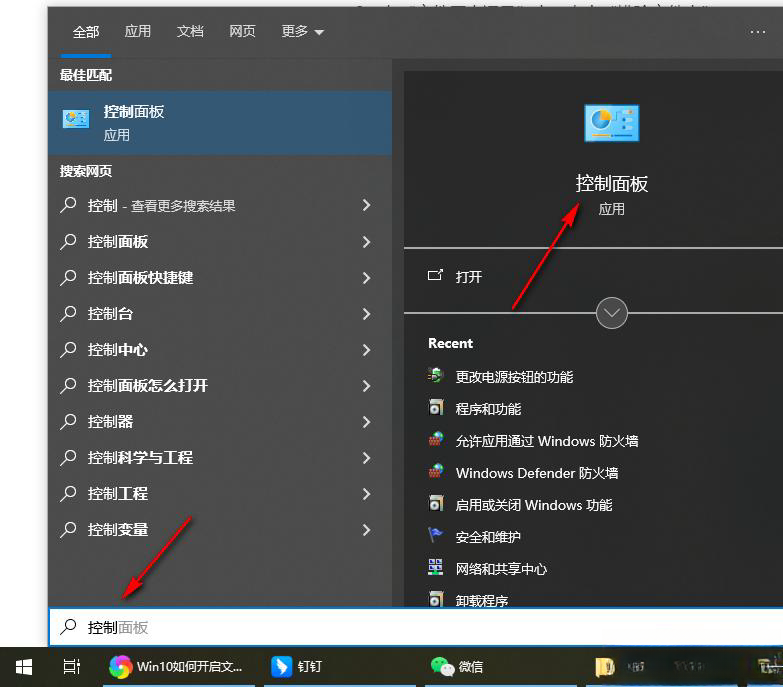
Task: Expand arrow for 控制科学与工程 suggestion
Action: point(367,458)
